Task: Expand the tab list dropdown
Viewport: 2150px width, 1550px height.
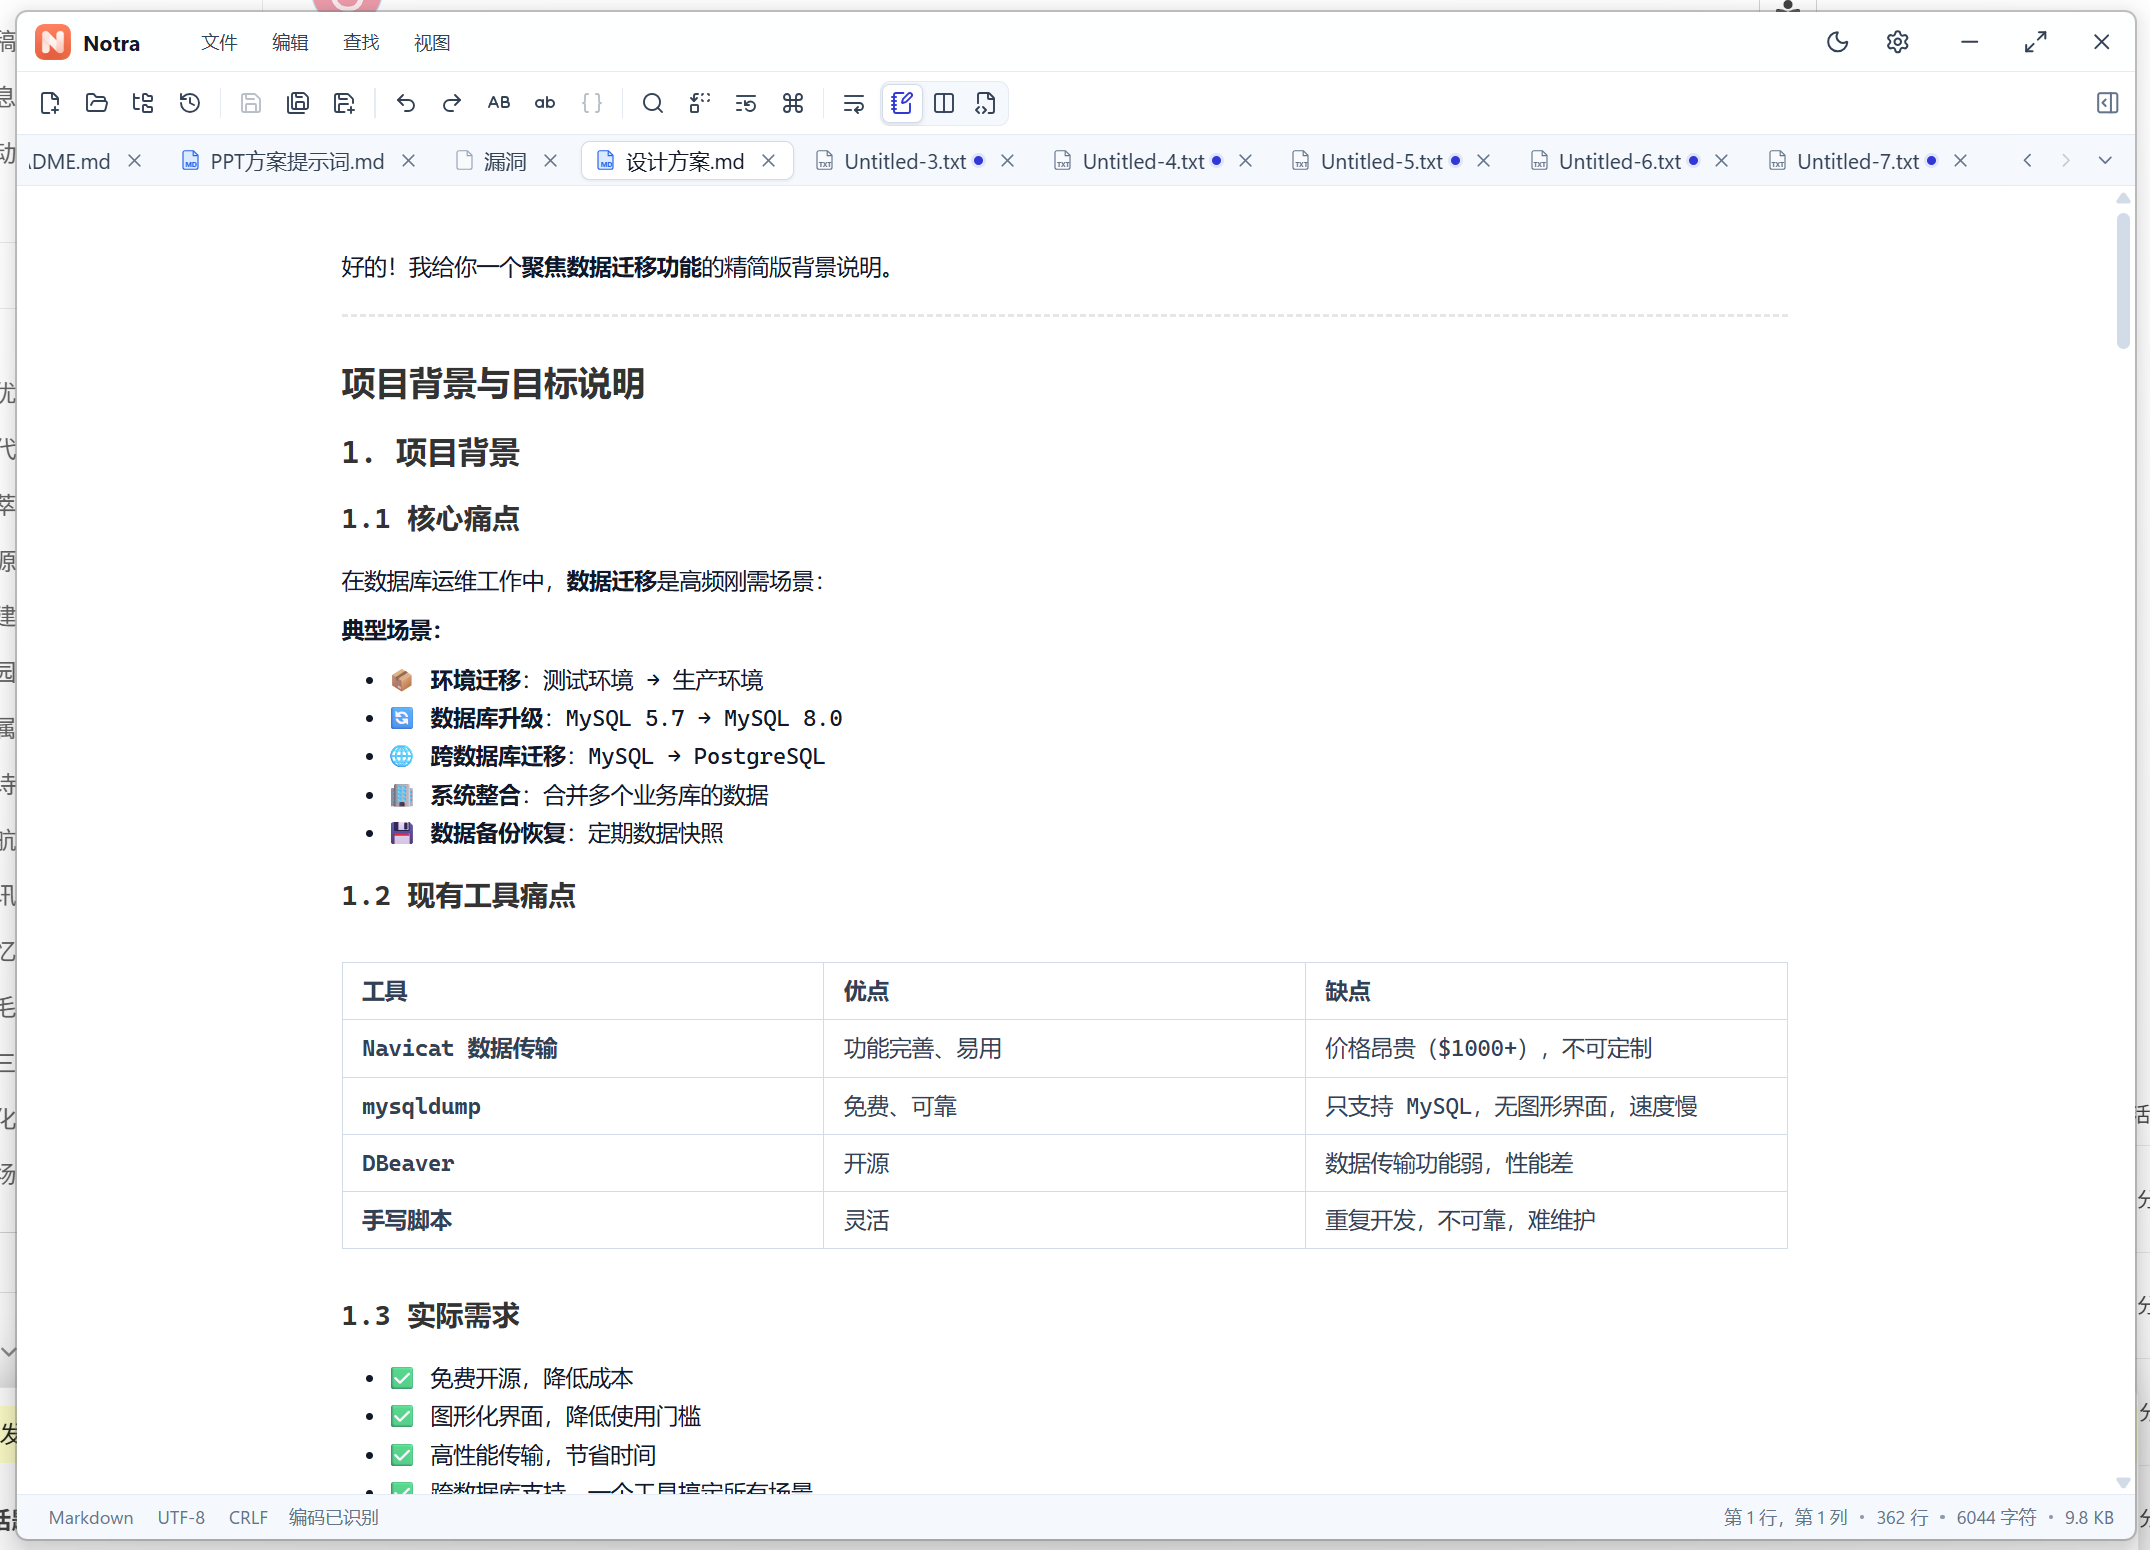Action: (x=2105, y=161)
